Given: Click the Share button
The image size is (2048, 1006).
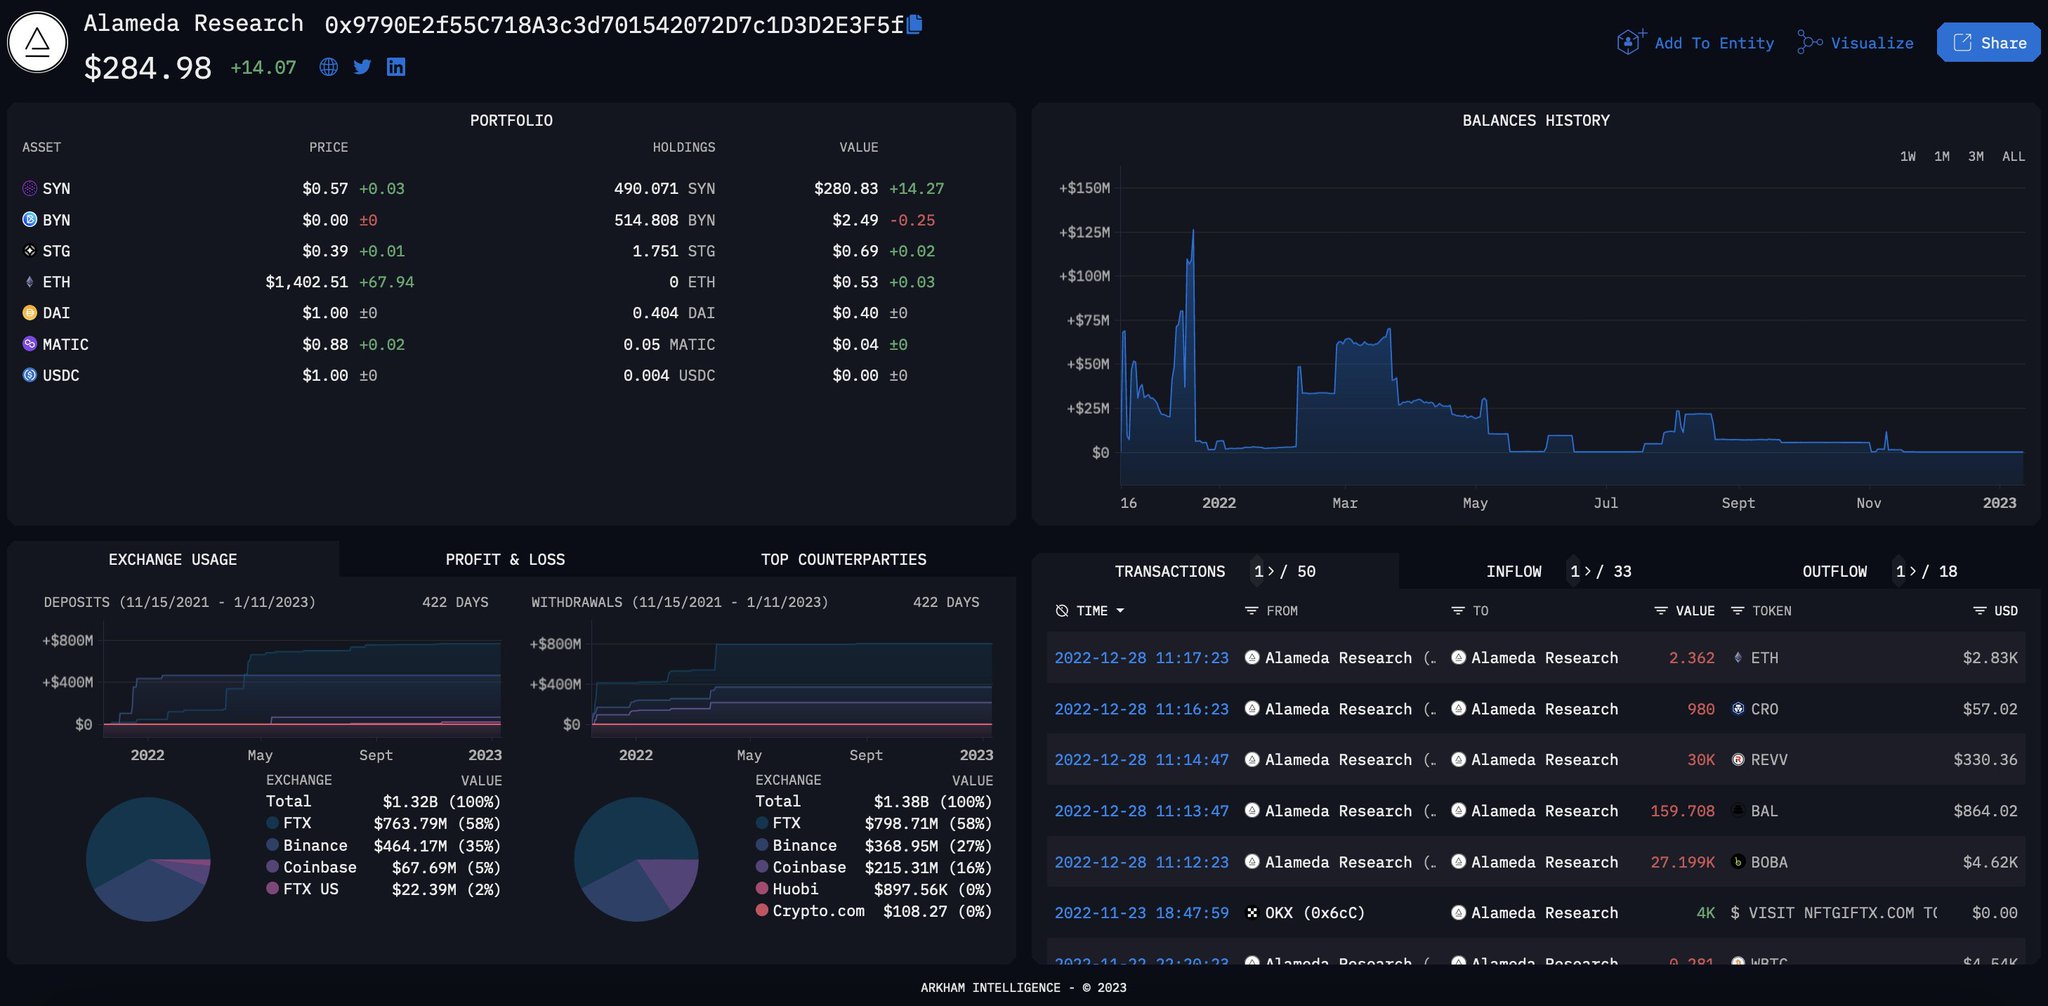Looking at the screenshot, I should tap(1988, 42).
